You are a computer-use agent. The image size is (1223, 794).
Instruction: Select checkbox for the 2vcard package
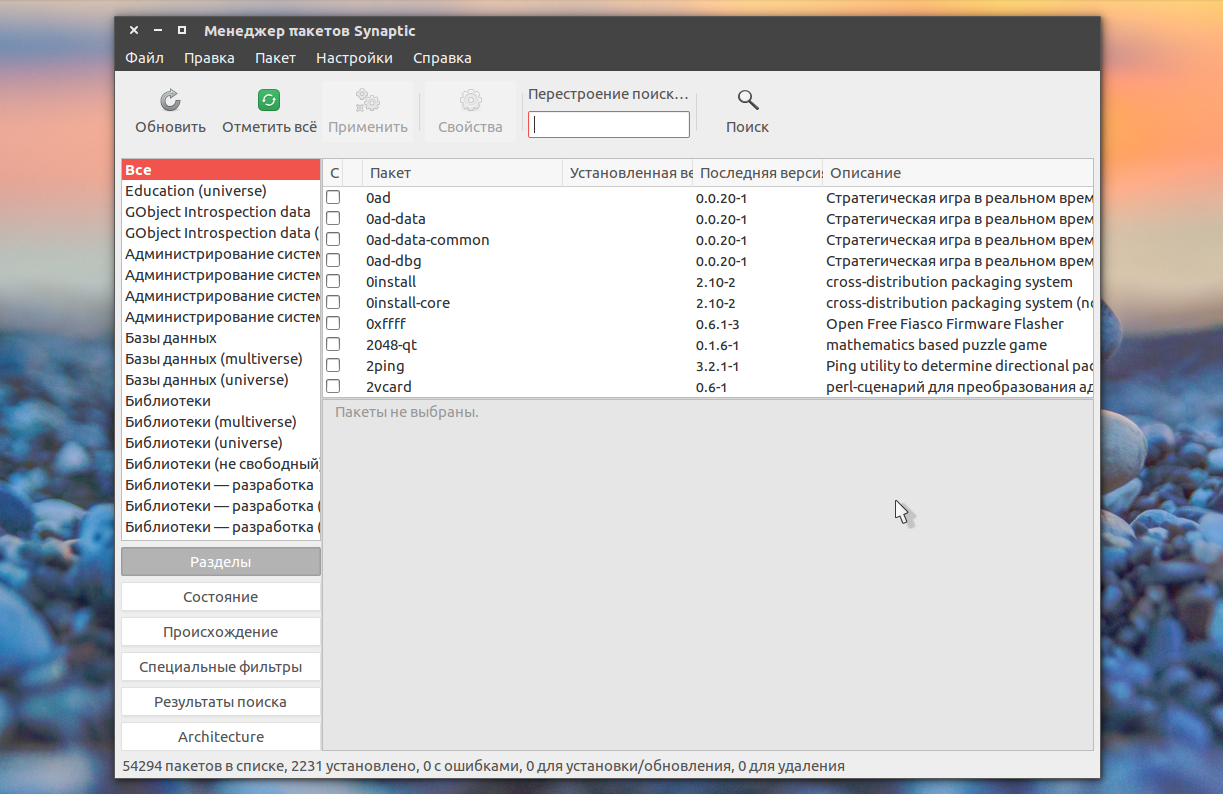(333, 387)
